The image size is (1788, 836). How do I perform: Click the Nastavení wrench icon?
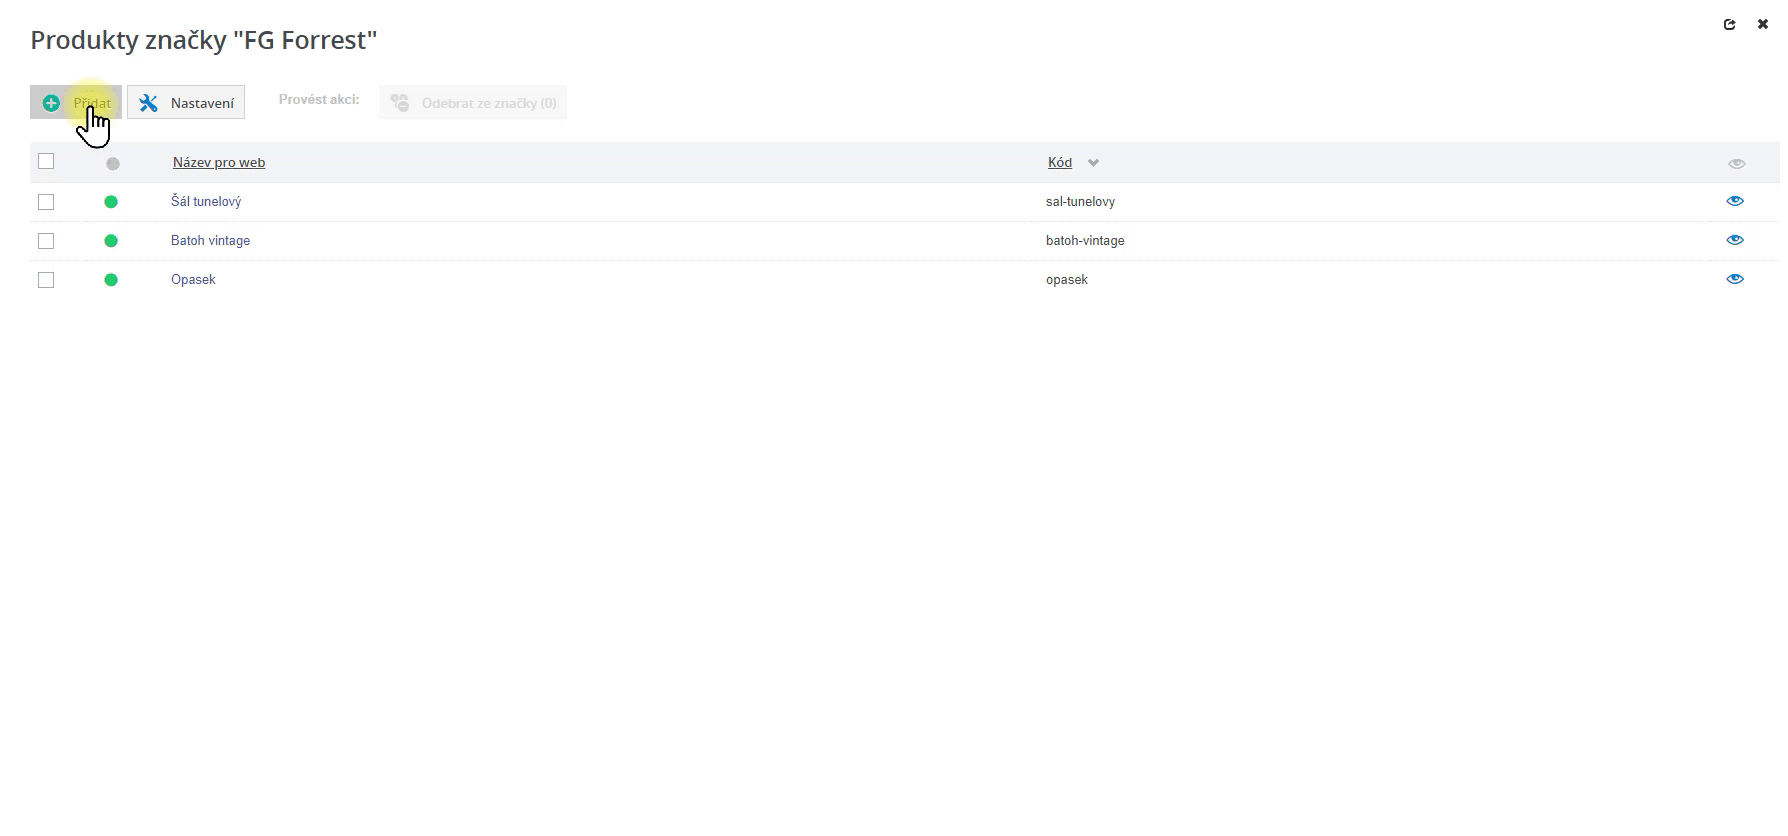click(x=149, y=103)
